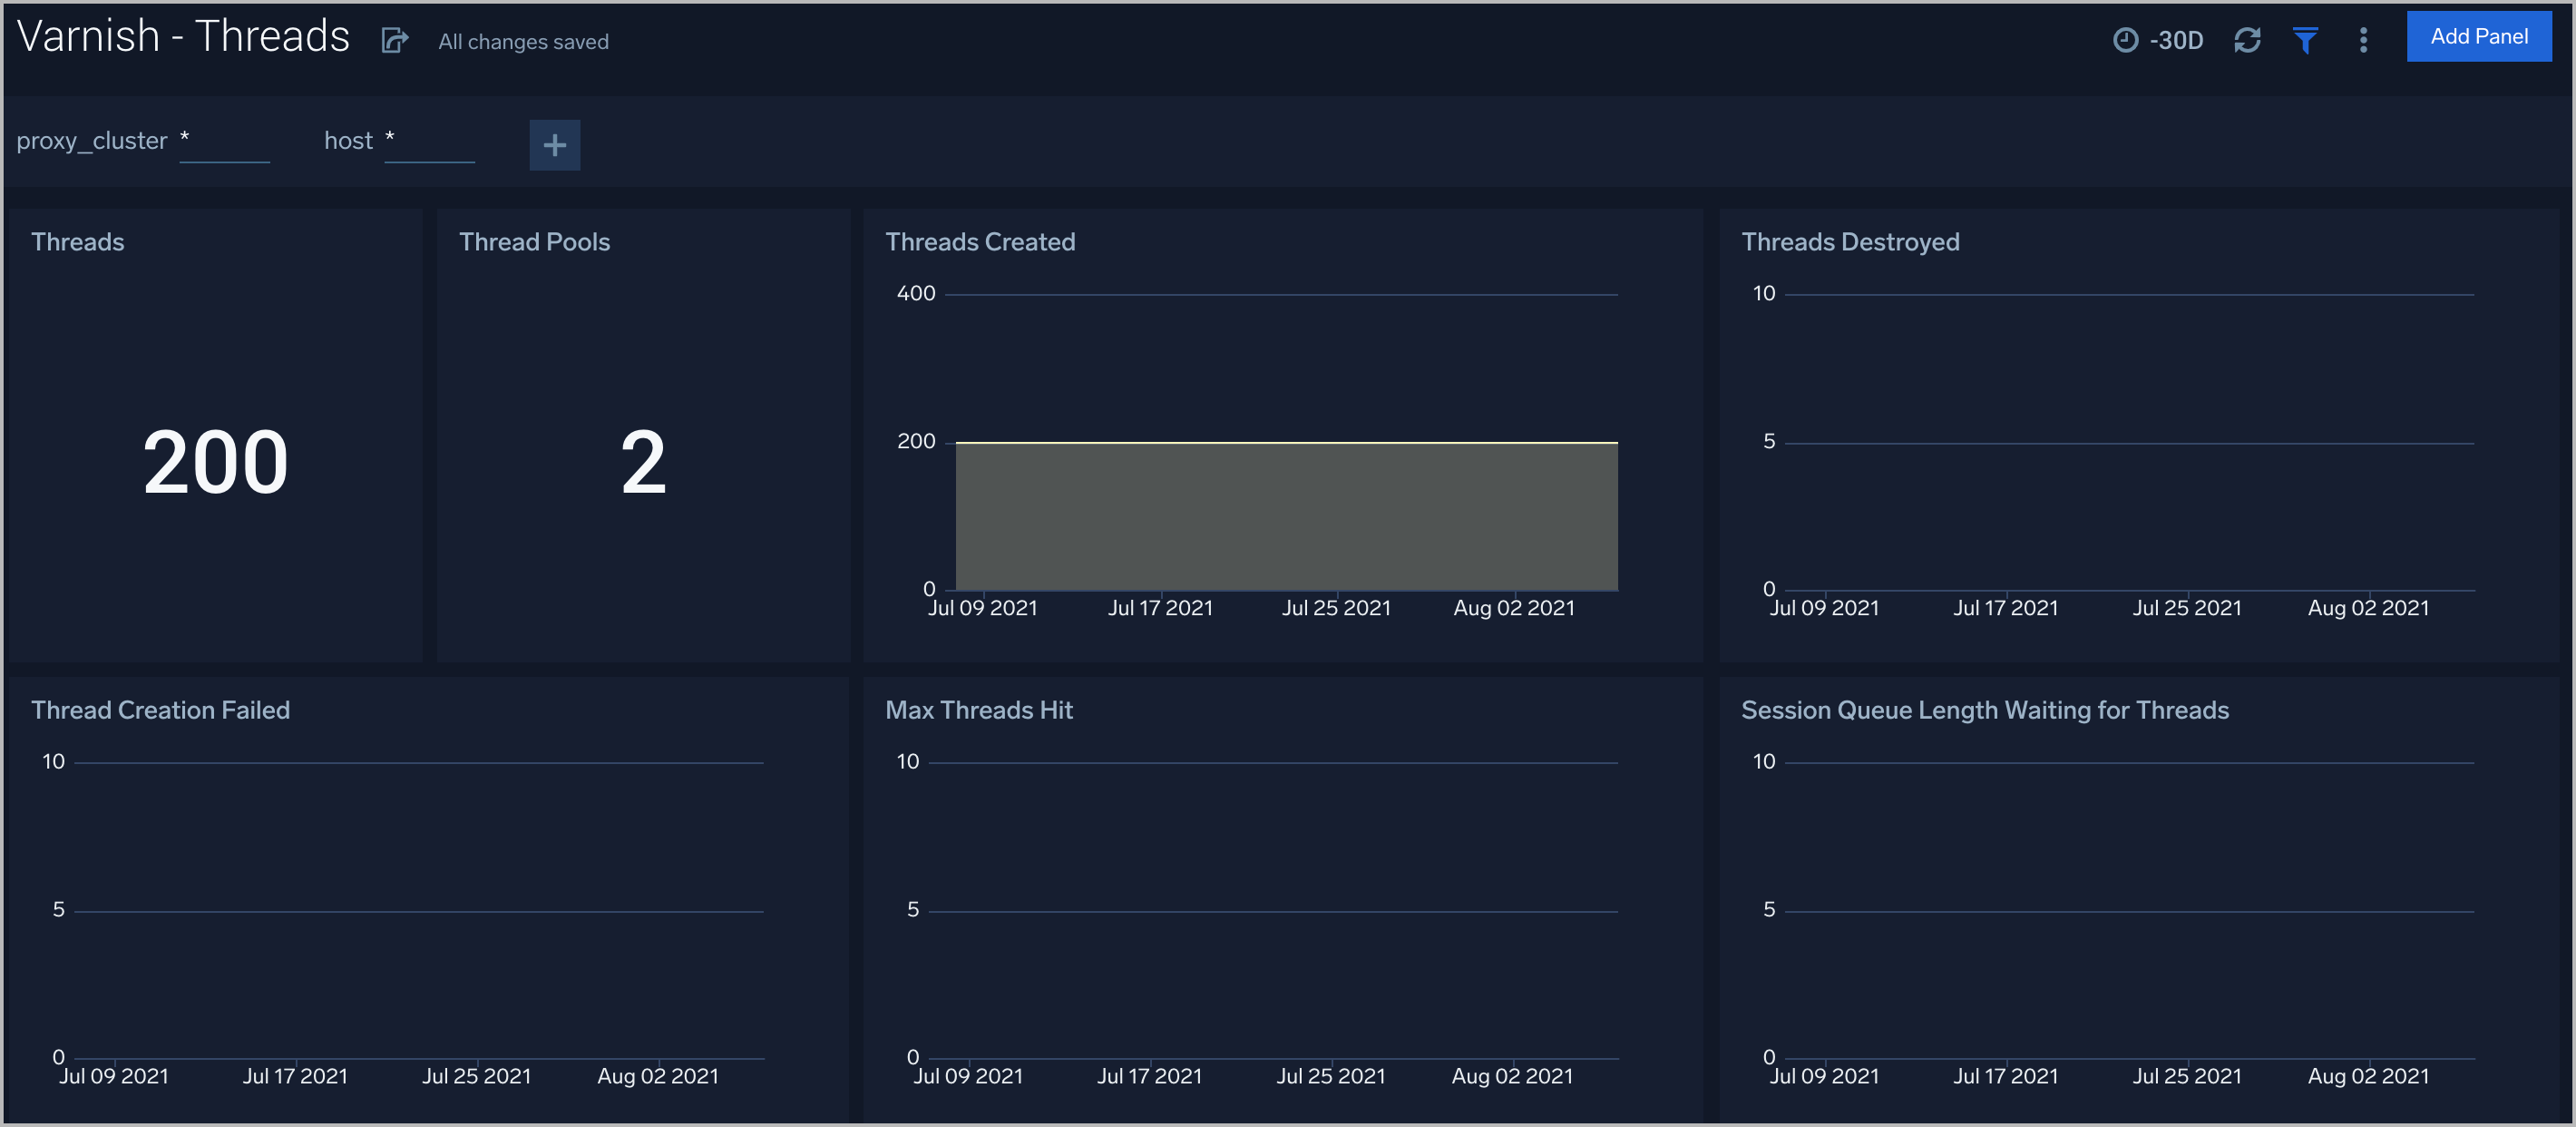Click the Threads Destroyed panel title
This screenshot has height=1127, width=2576.
1850,241
